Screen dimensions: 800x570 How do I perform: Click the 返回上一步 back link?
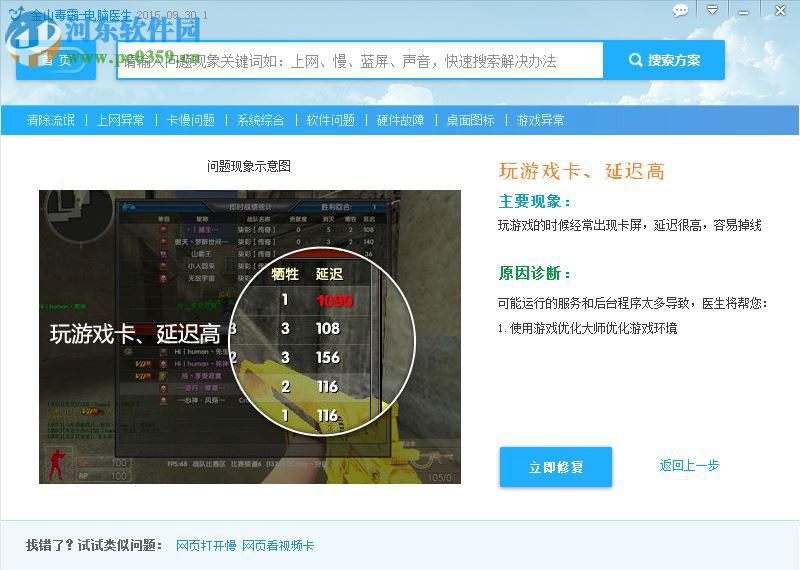click(x=689, y=465)
